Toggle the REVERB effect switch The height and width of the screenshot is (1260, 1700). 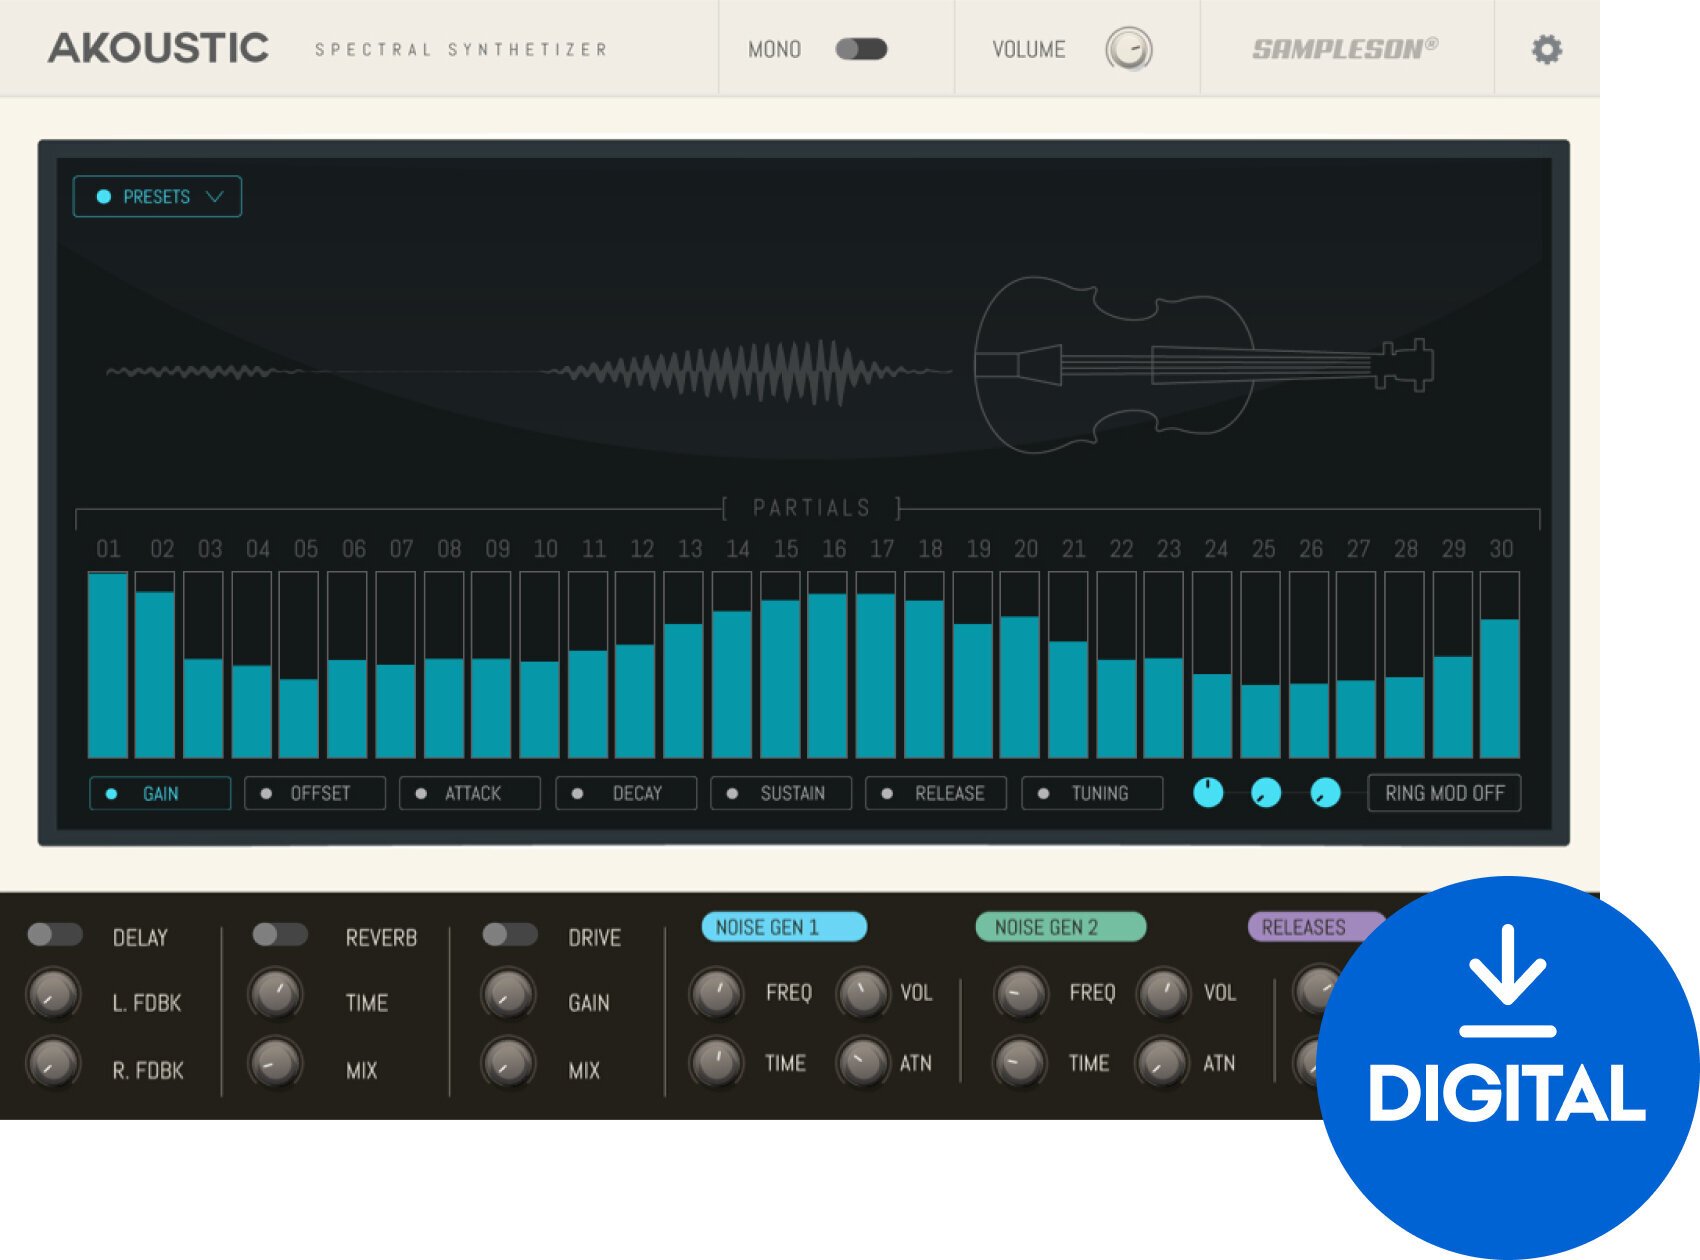[280, 934]
